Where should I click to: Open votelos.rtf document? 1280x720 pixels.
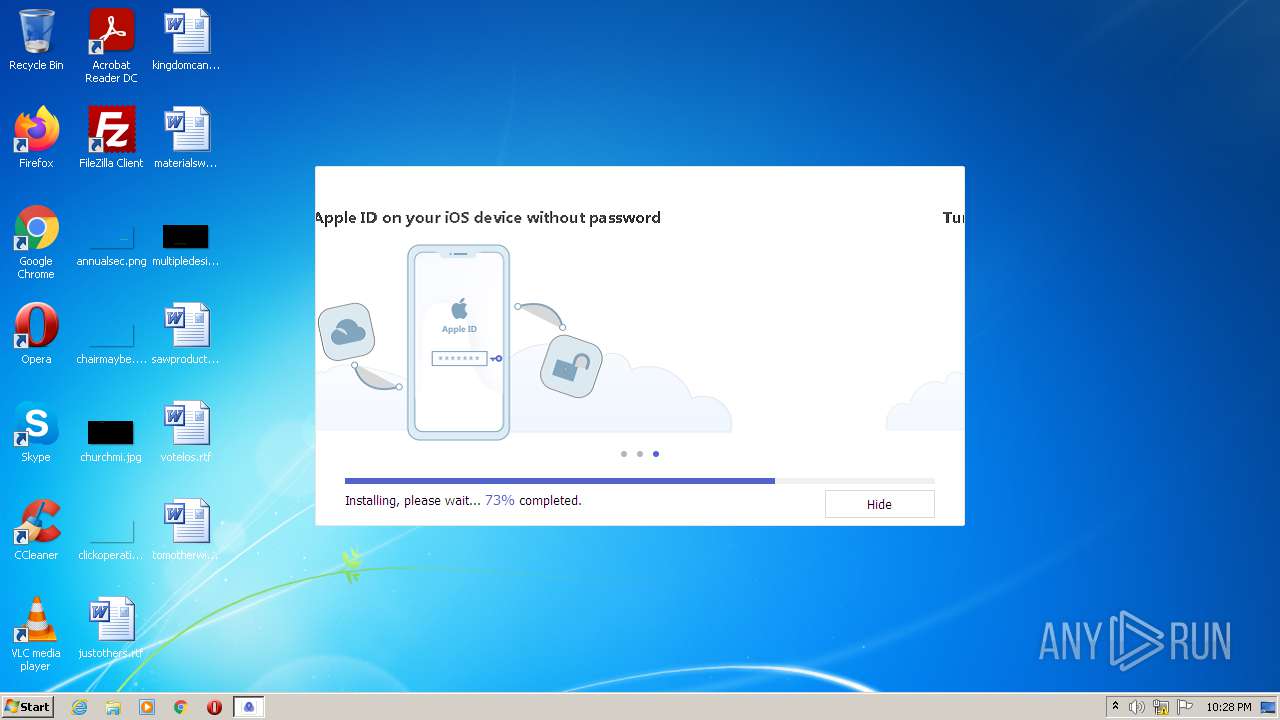(x=186, y=432)
